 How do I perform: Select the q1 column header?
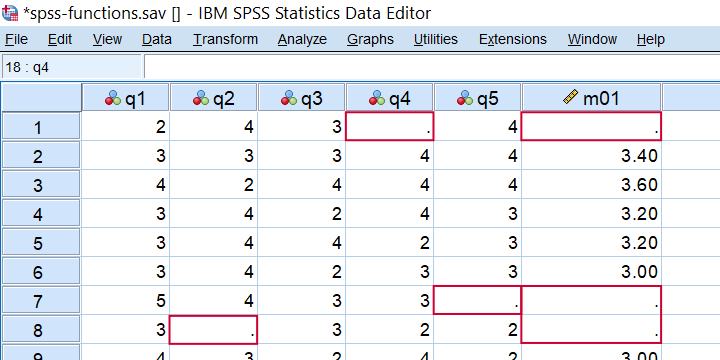pos(126,97)
